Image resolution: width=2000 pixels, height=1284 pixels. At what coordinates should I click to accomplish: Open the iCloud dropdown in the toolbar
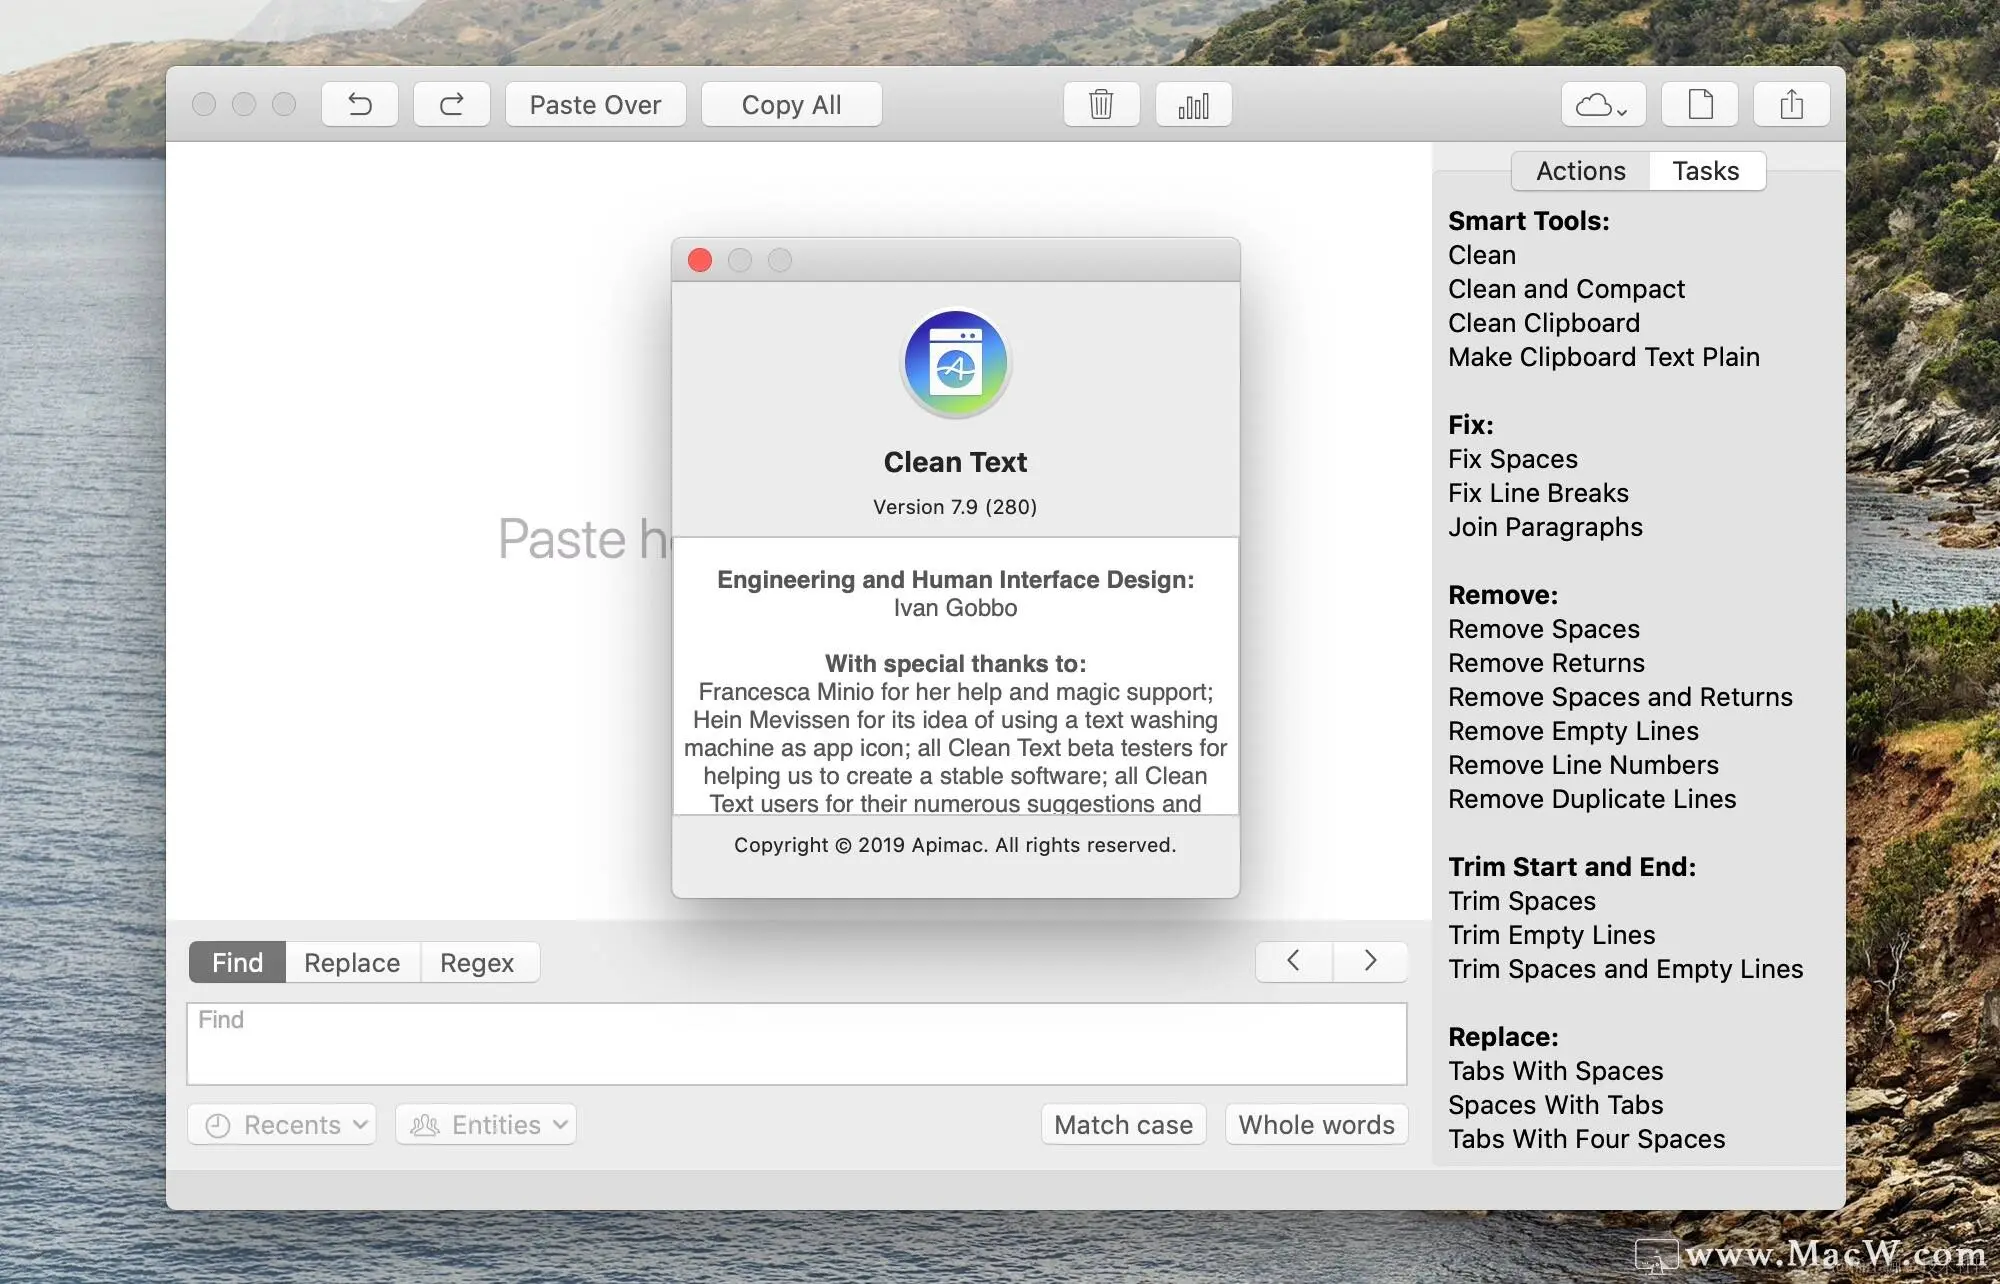pyautogui.click(x=1603, y=104)
